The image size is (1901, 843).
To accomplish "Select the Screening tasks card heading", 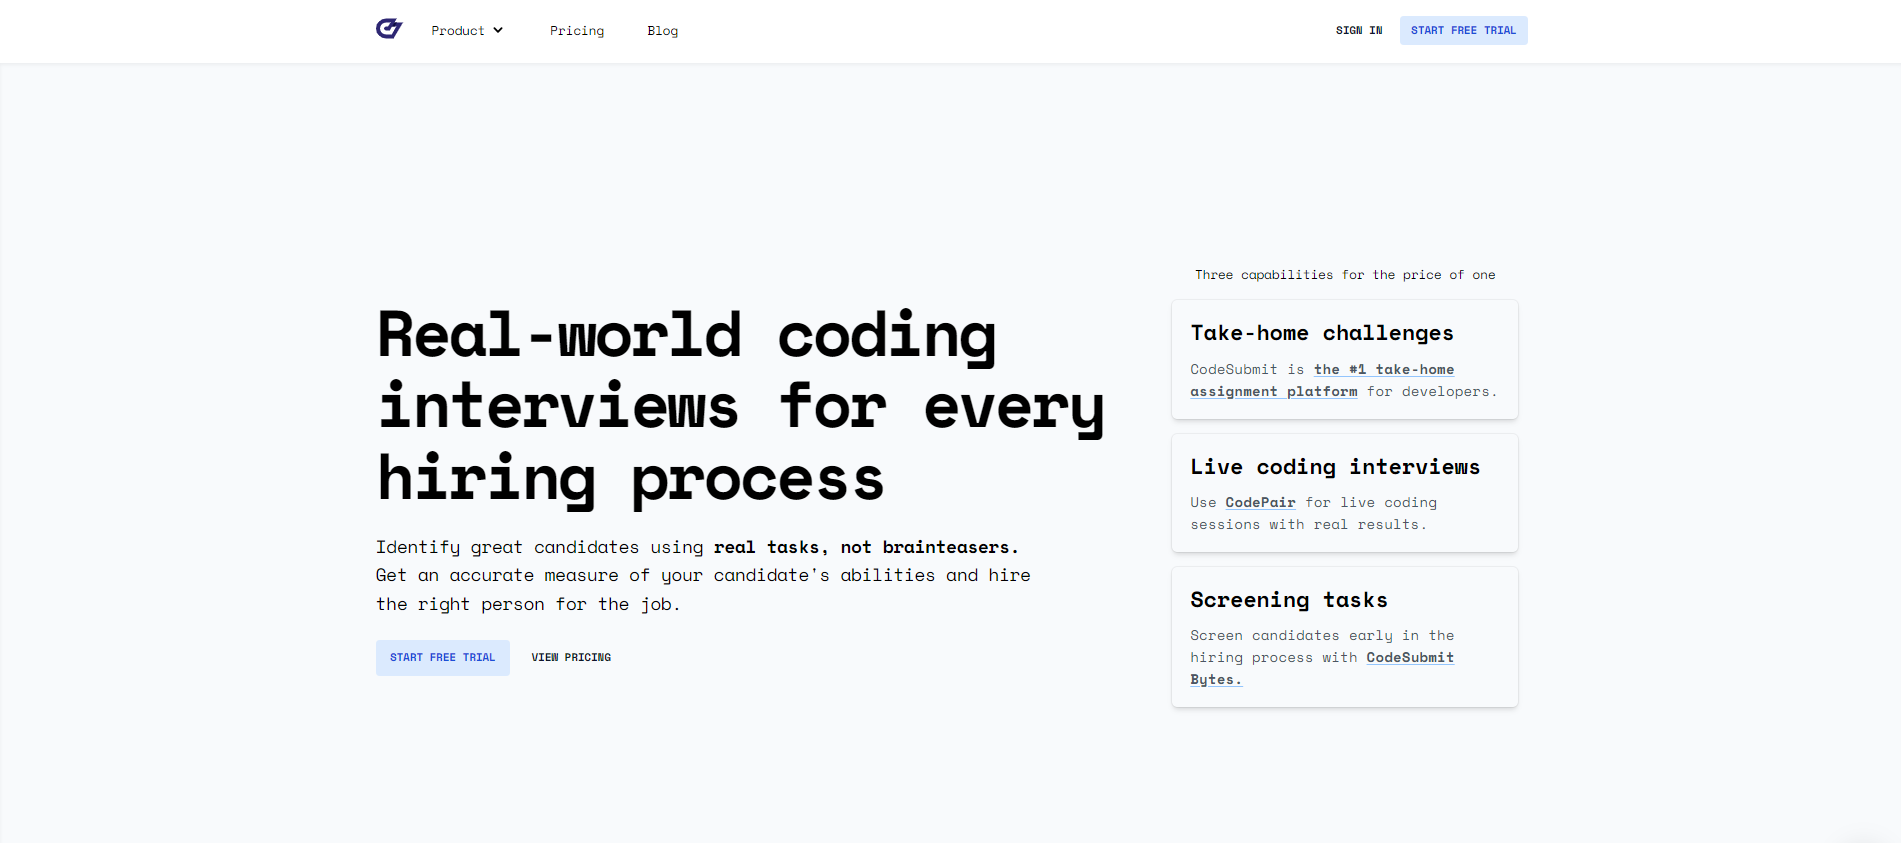I will (1288, 600).
